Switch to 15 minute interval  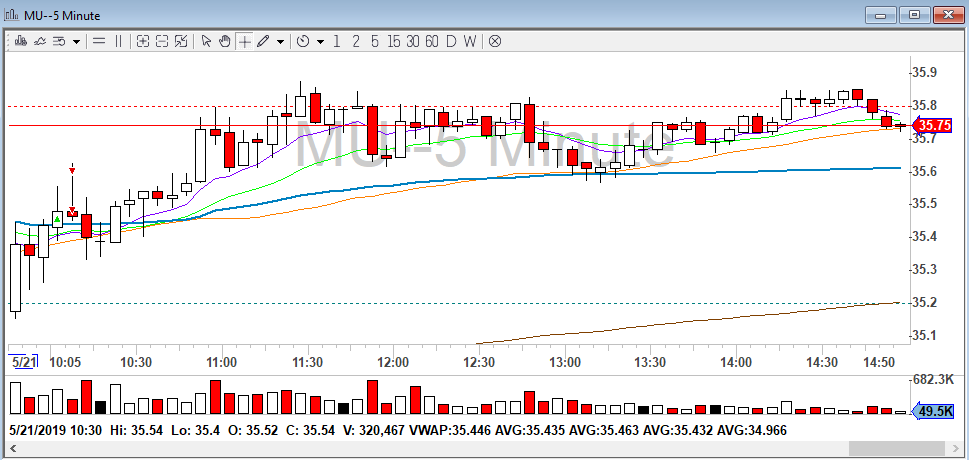394,41
